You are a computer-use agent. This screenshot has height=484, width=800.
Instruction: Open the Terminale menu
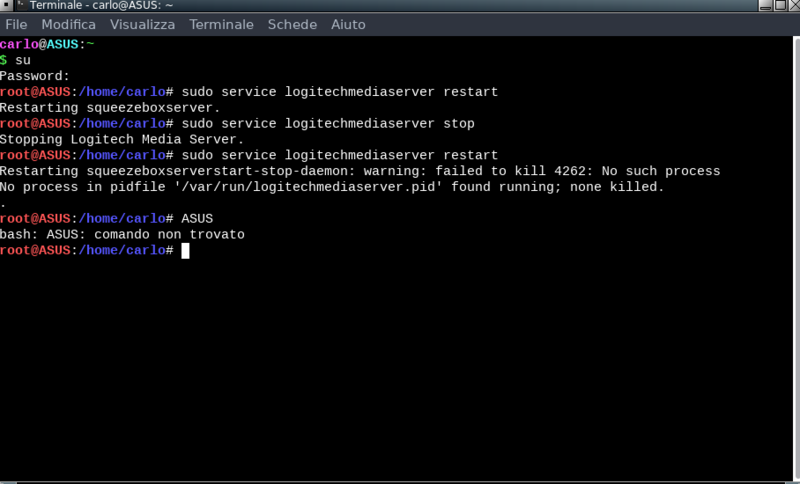(221, 24)
